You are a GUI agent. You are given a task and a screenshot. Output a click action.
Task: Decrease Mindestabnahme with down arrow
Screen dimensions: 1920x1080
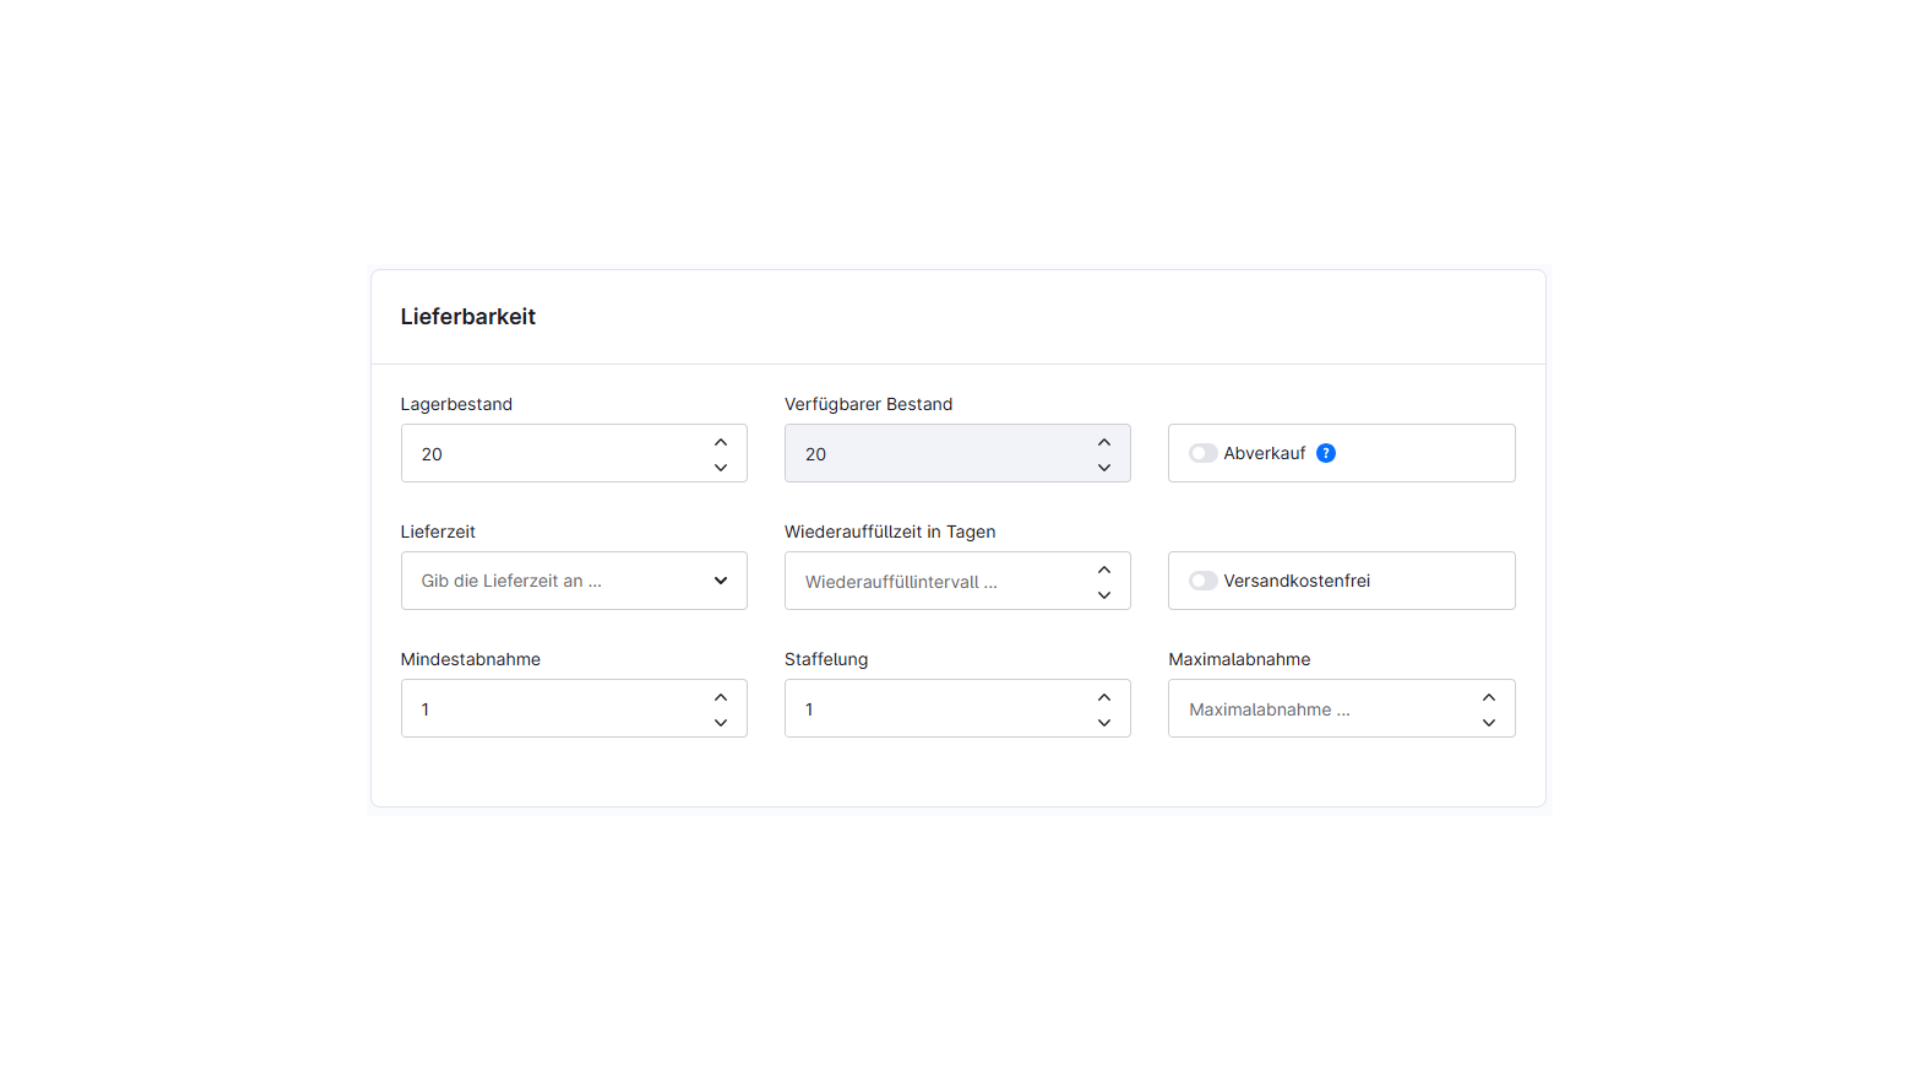[x=720, y=722]
